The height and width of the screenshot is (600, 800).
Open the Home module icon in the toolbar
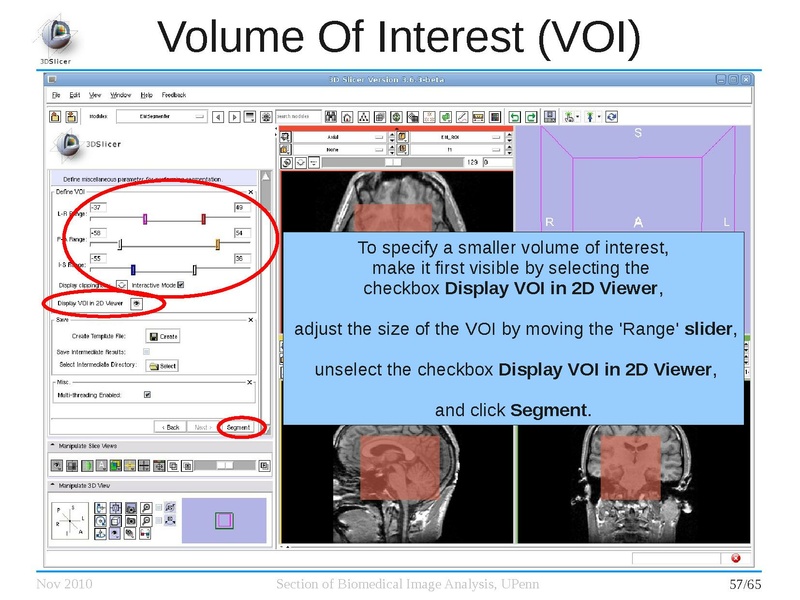click(346, 114)
